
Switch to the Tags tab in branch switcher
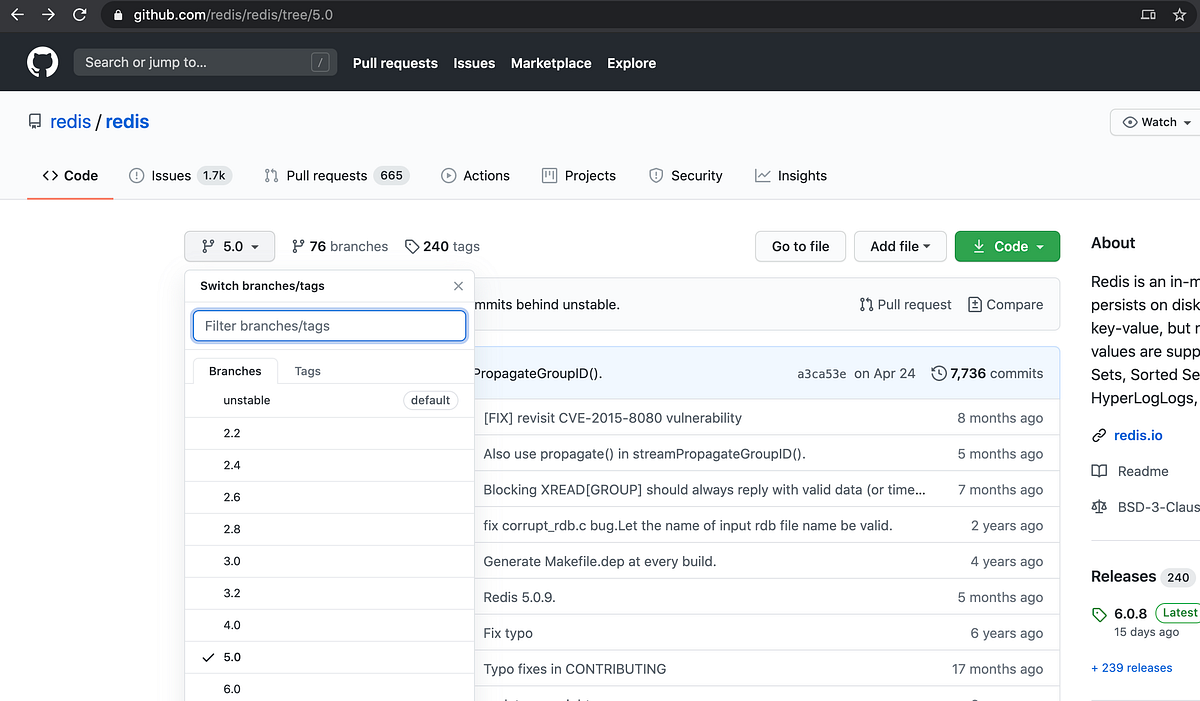point(306,371)
